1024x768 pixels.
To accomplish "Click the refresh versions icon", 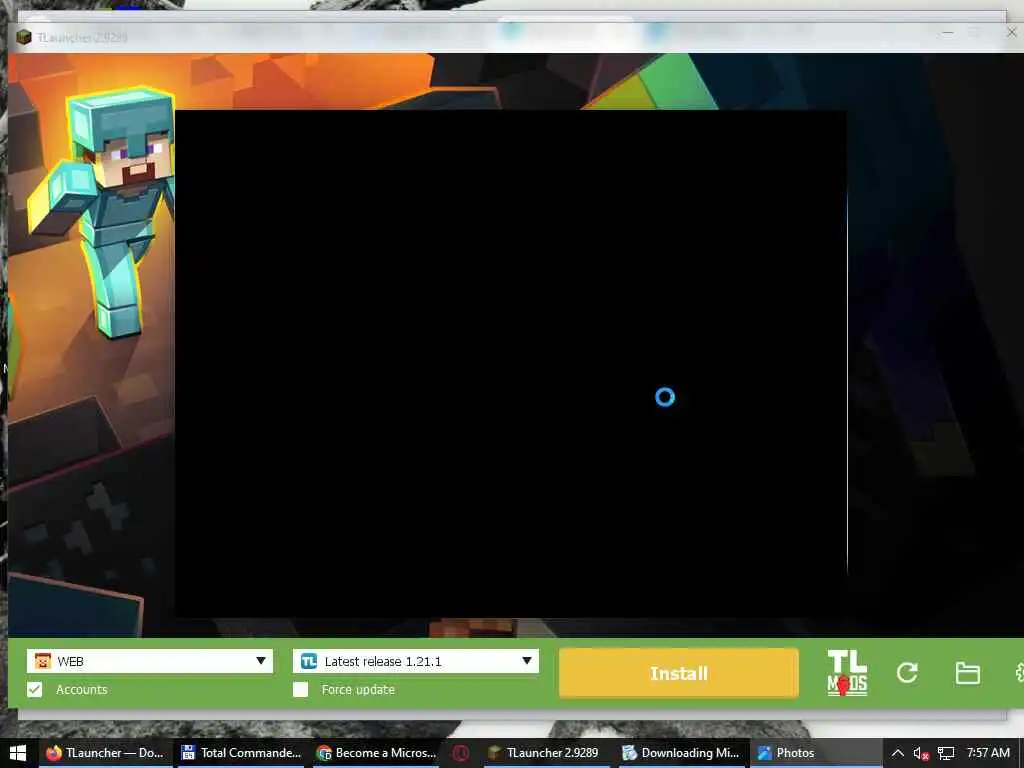I will tap(907, 673).
